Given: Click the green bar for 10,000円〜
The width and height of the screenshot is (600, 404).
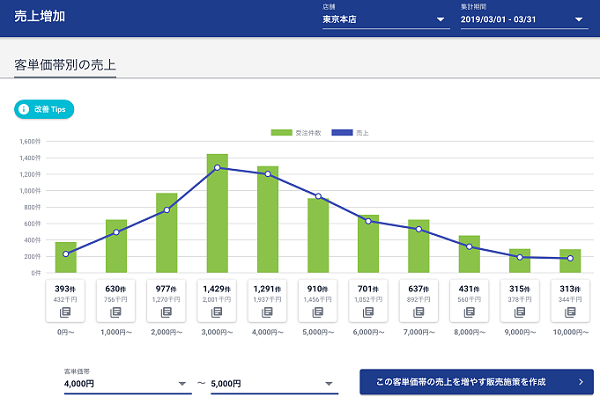Looking at the screenshot, I should (x=570, y=261).
